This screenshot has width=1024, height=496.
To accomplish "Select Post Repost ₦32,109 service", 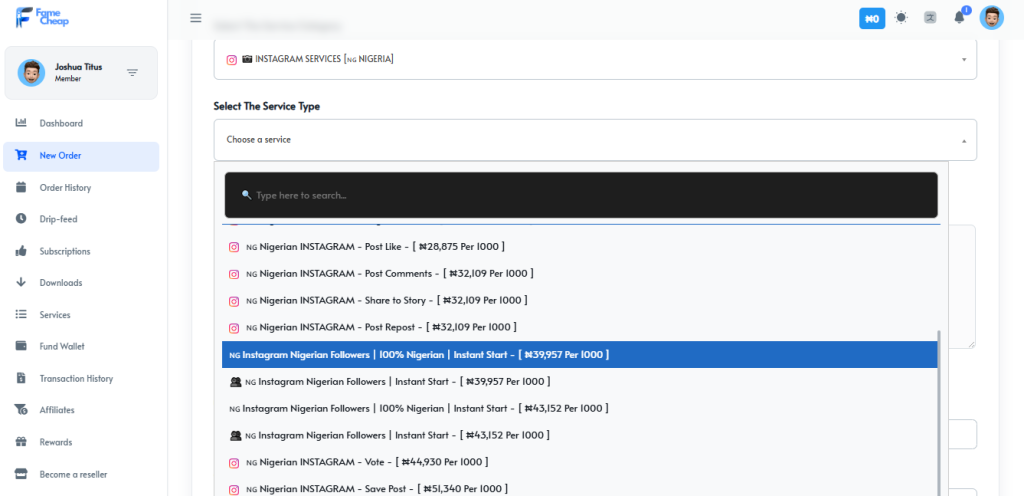I will tap(580, 327).
